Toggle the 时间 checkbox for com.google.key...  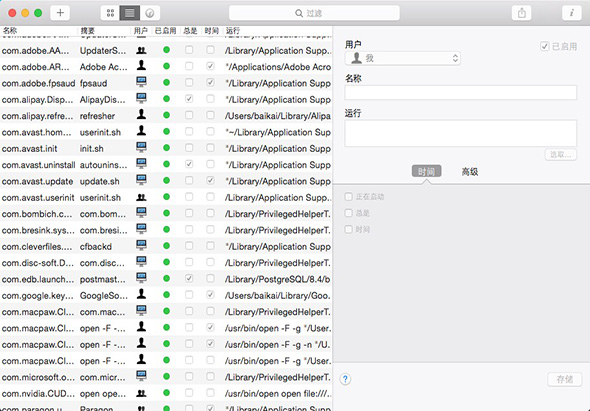pyautogui.click(x=210, y=295)
